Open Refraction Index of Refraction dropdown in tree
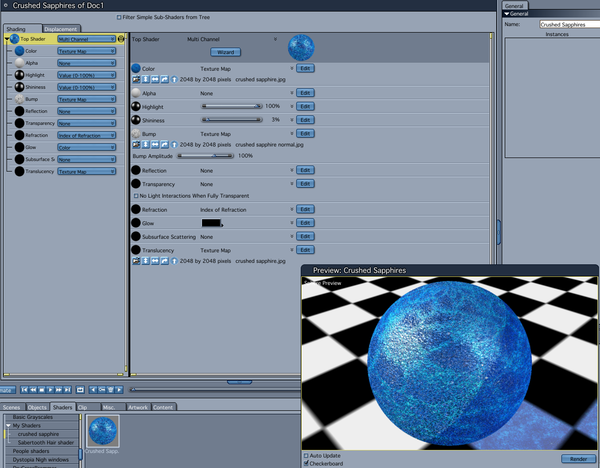The height and width of the screenshot is (468, 600). coord(86,135)
